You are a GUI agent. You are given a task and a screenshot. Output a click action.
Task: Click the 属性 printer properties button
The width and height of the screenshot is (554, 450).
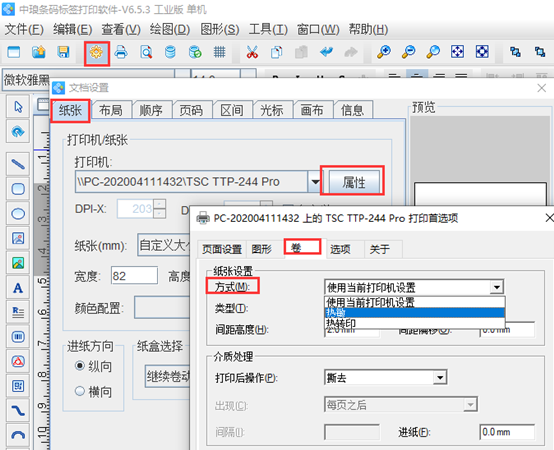point(354,183)
